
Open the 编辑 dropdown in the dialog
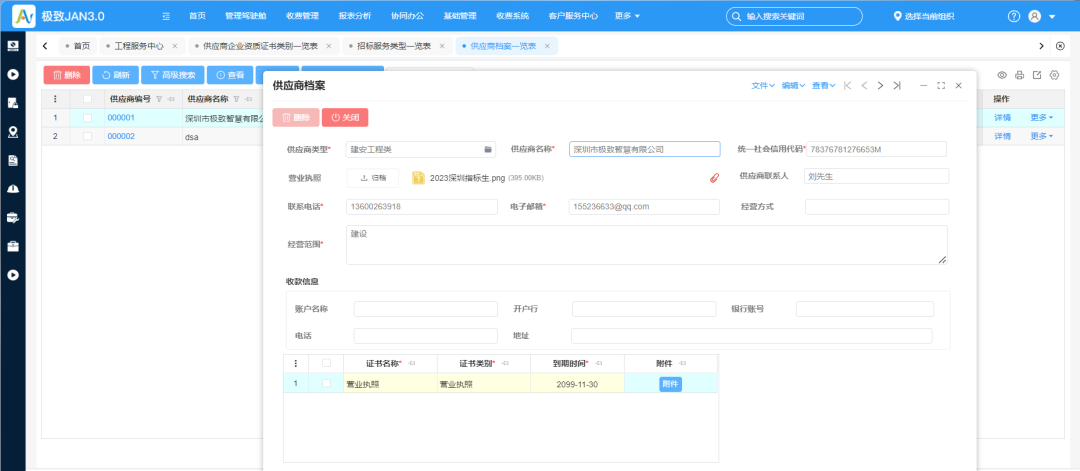[793, 85]
